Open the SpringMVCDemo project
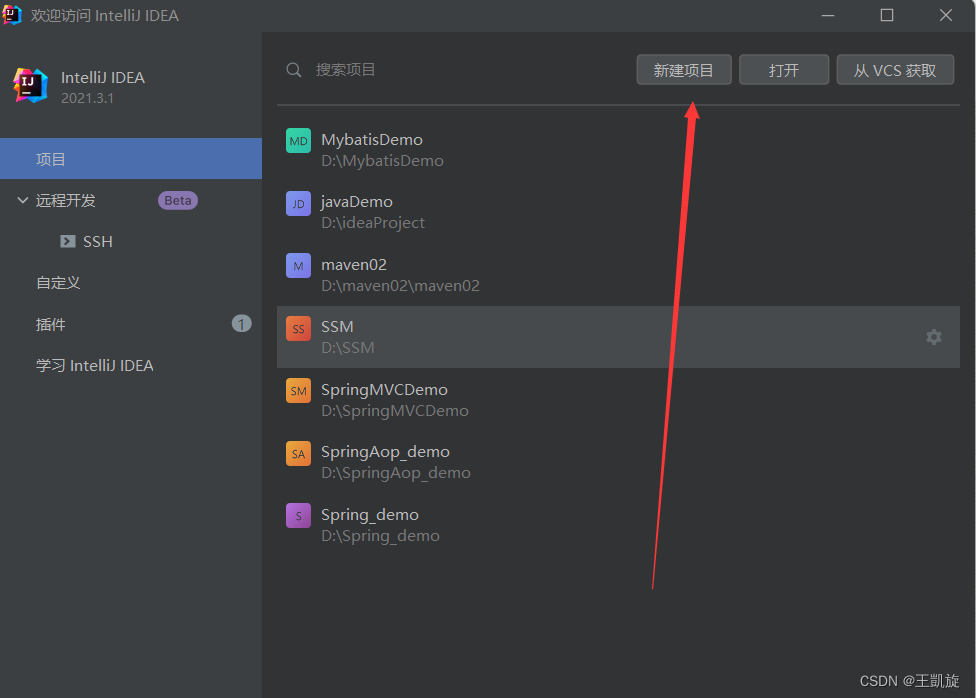Screen dimensions: 976x698 click(x=618, y=400)
